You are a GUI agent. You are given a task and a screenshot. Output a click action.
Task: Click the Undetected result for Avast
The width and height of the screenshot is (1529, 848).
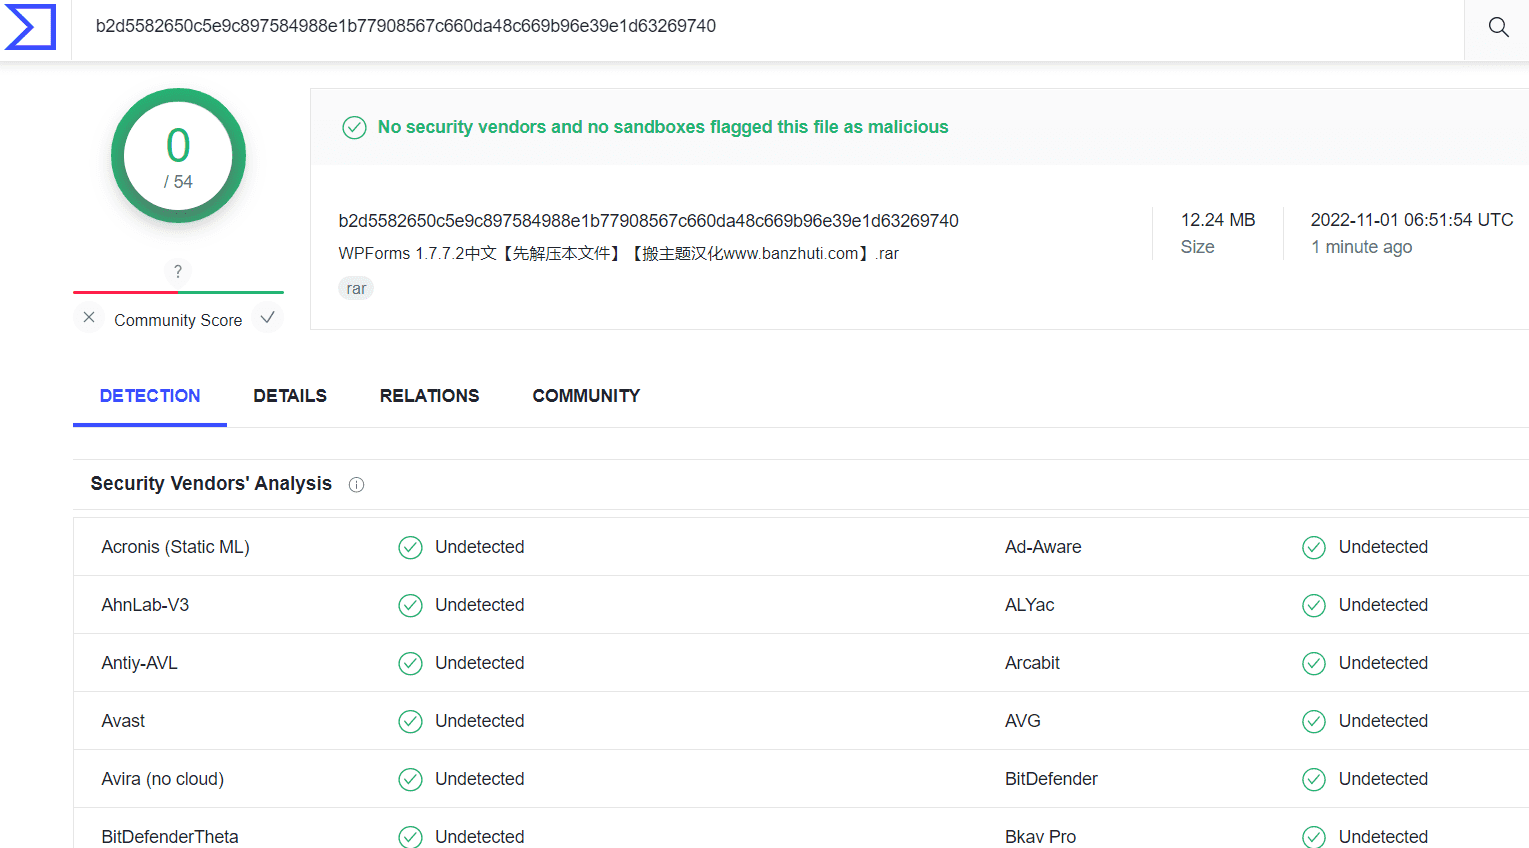[x=479, y=721]
